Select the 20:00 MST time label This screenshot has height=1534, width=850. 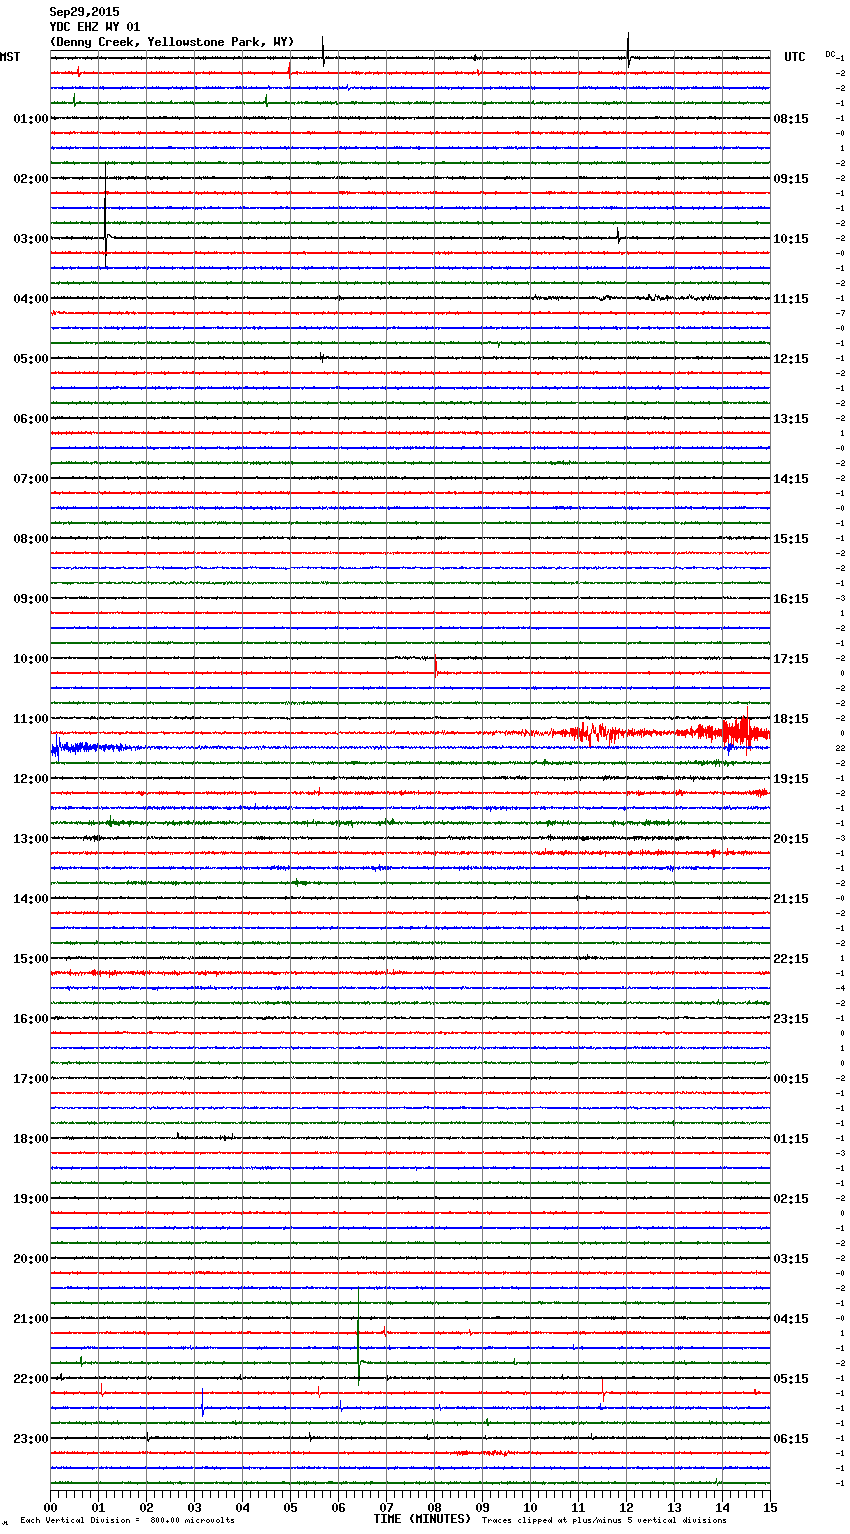[x=31, y=1259]
